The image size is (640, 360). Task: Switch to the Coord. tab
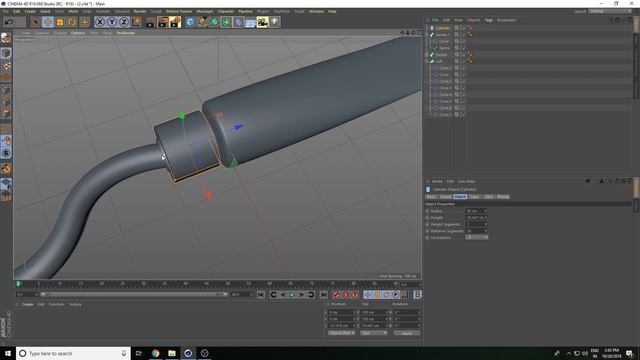pyautogui.click(x=445, y=197)
